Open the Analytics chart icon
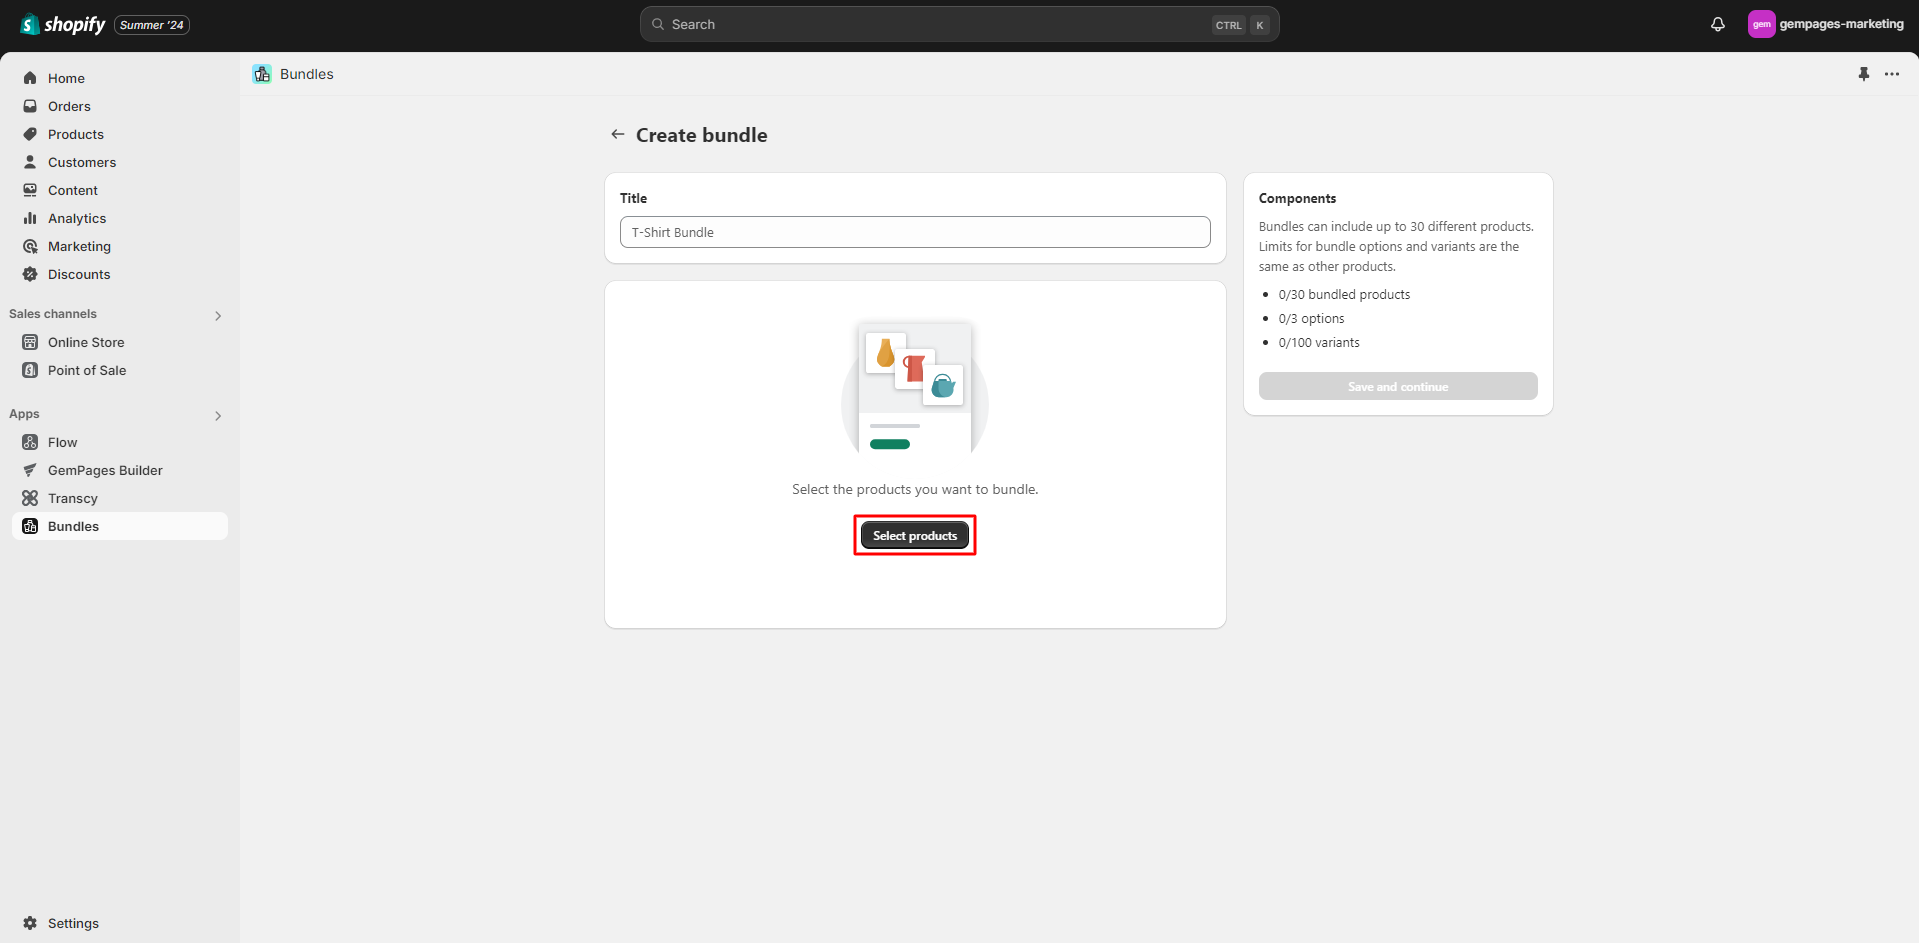Viewport: 1919px width, 943px height. [x=29, y=218]
